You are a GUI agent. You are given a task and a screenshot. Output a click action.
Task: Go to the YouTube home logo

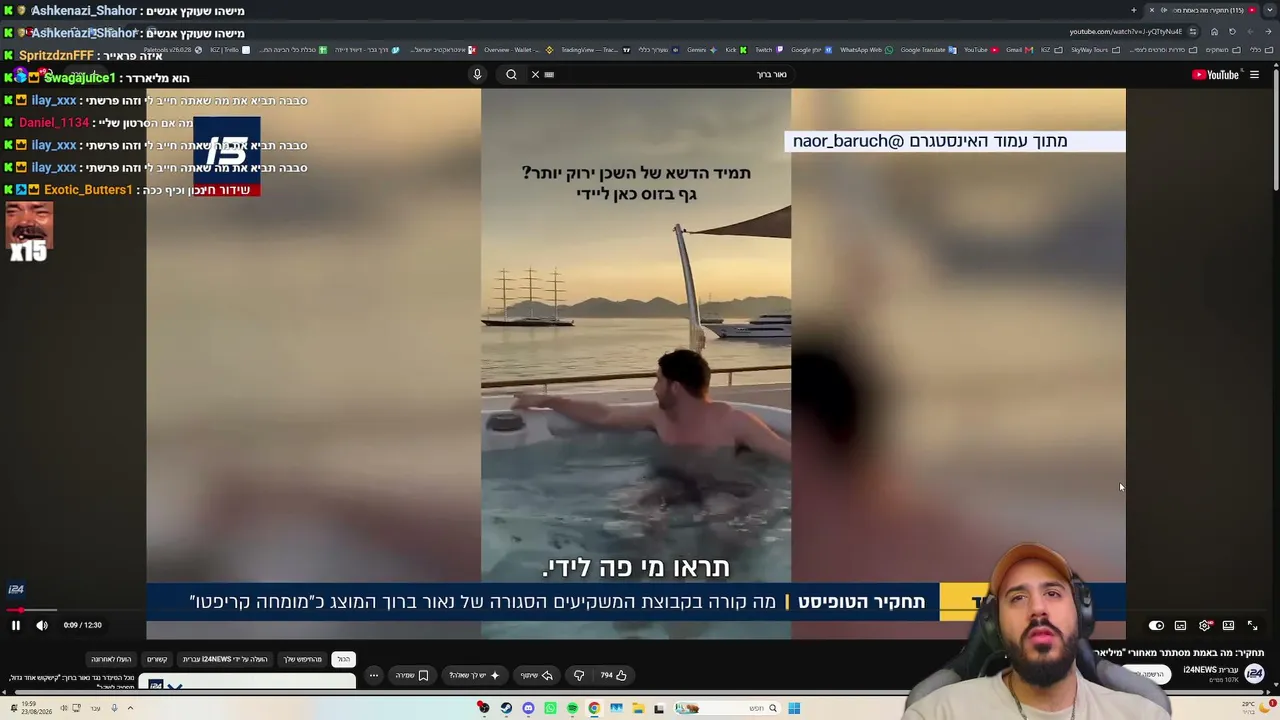tap(1216, 74)
